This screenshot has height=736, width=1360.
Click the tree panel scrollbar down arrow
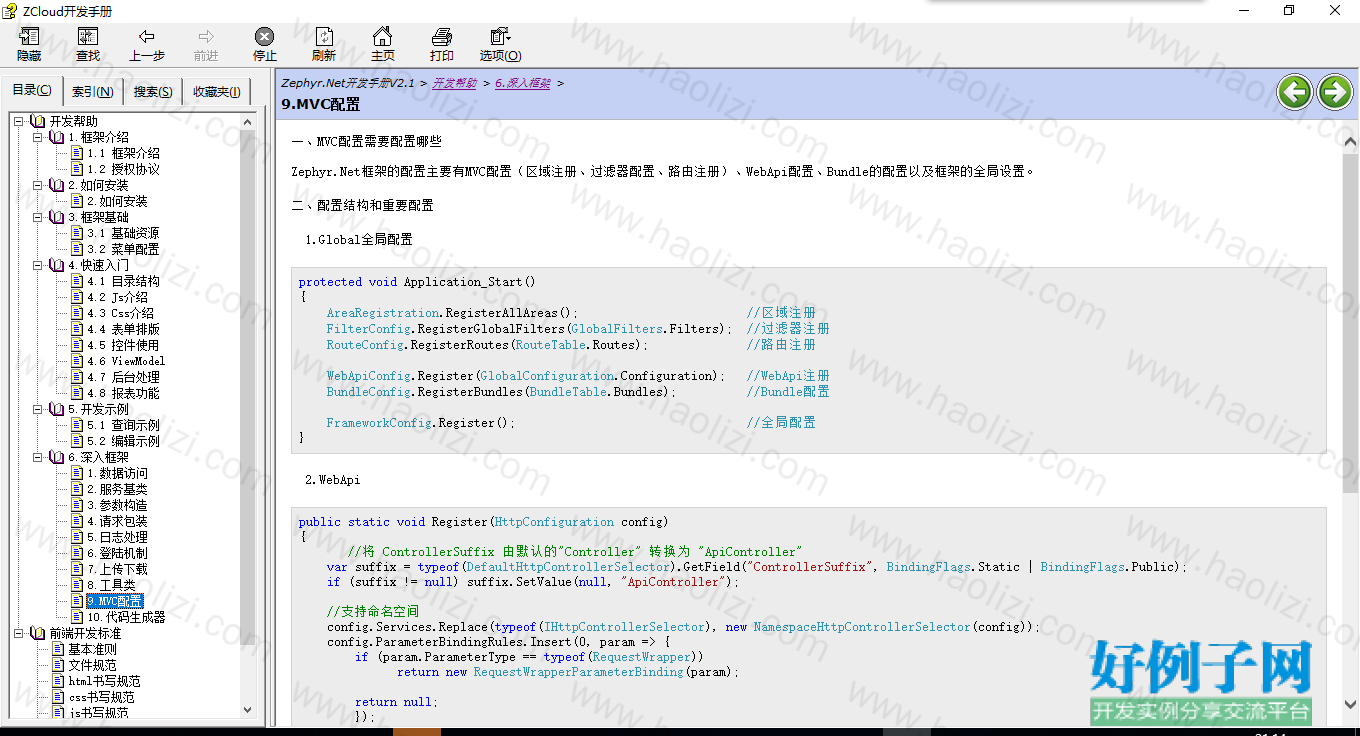(248, 710)
